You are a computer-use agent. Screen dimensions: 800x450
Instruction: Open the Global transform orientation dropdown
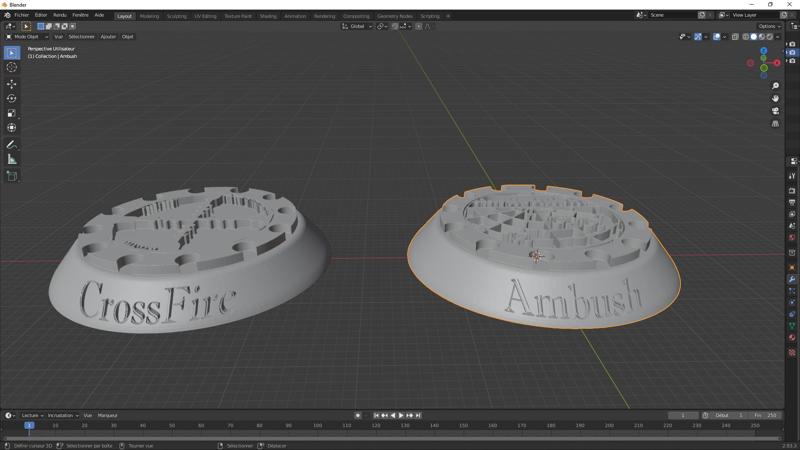pos(357,26)
